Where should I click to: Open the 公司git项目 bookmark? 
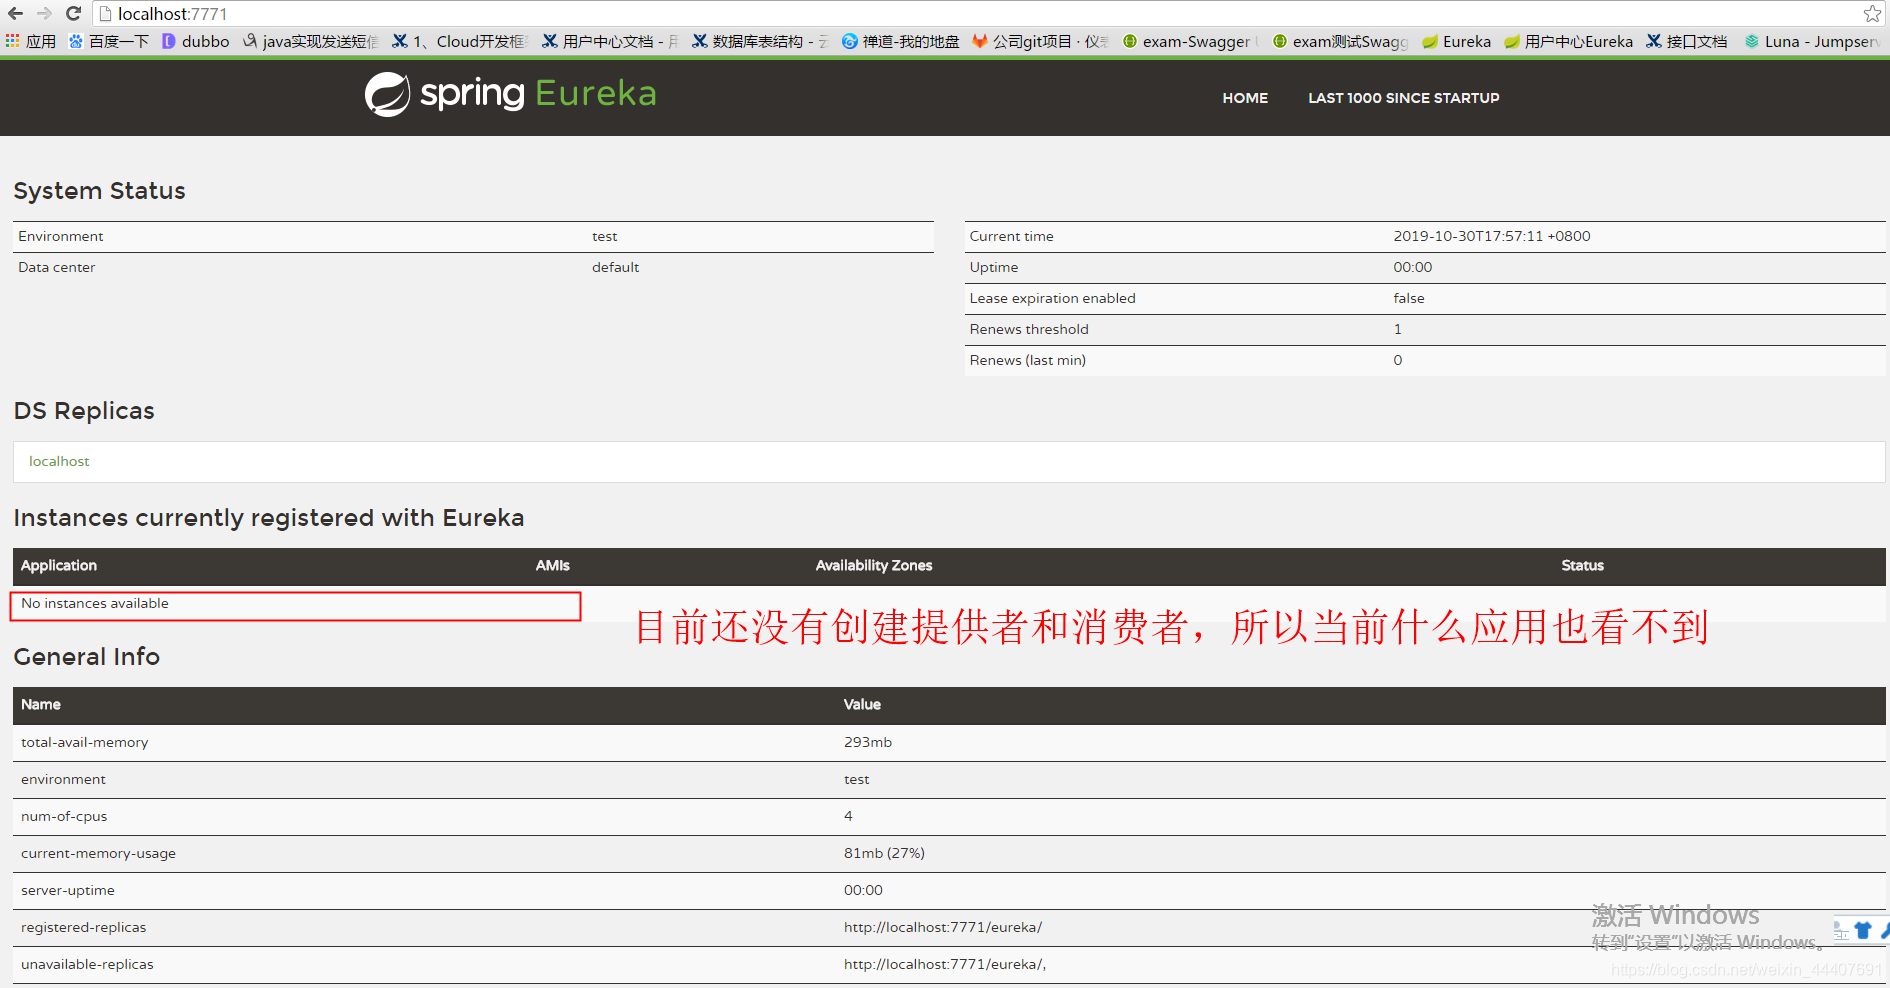pos(1040,41)
